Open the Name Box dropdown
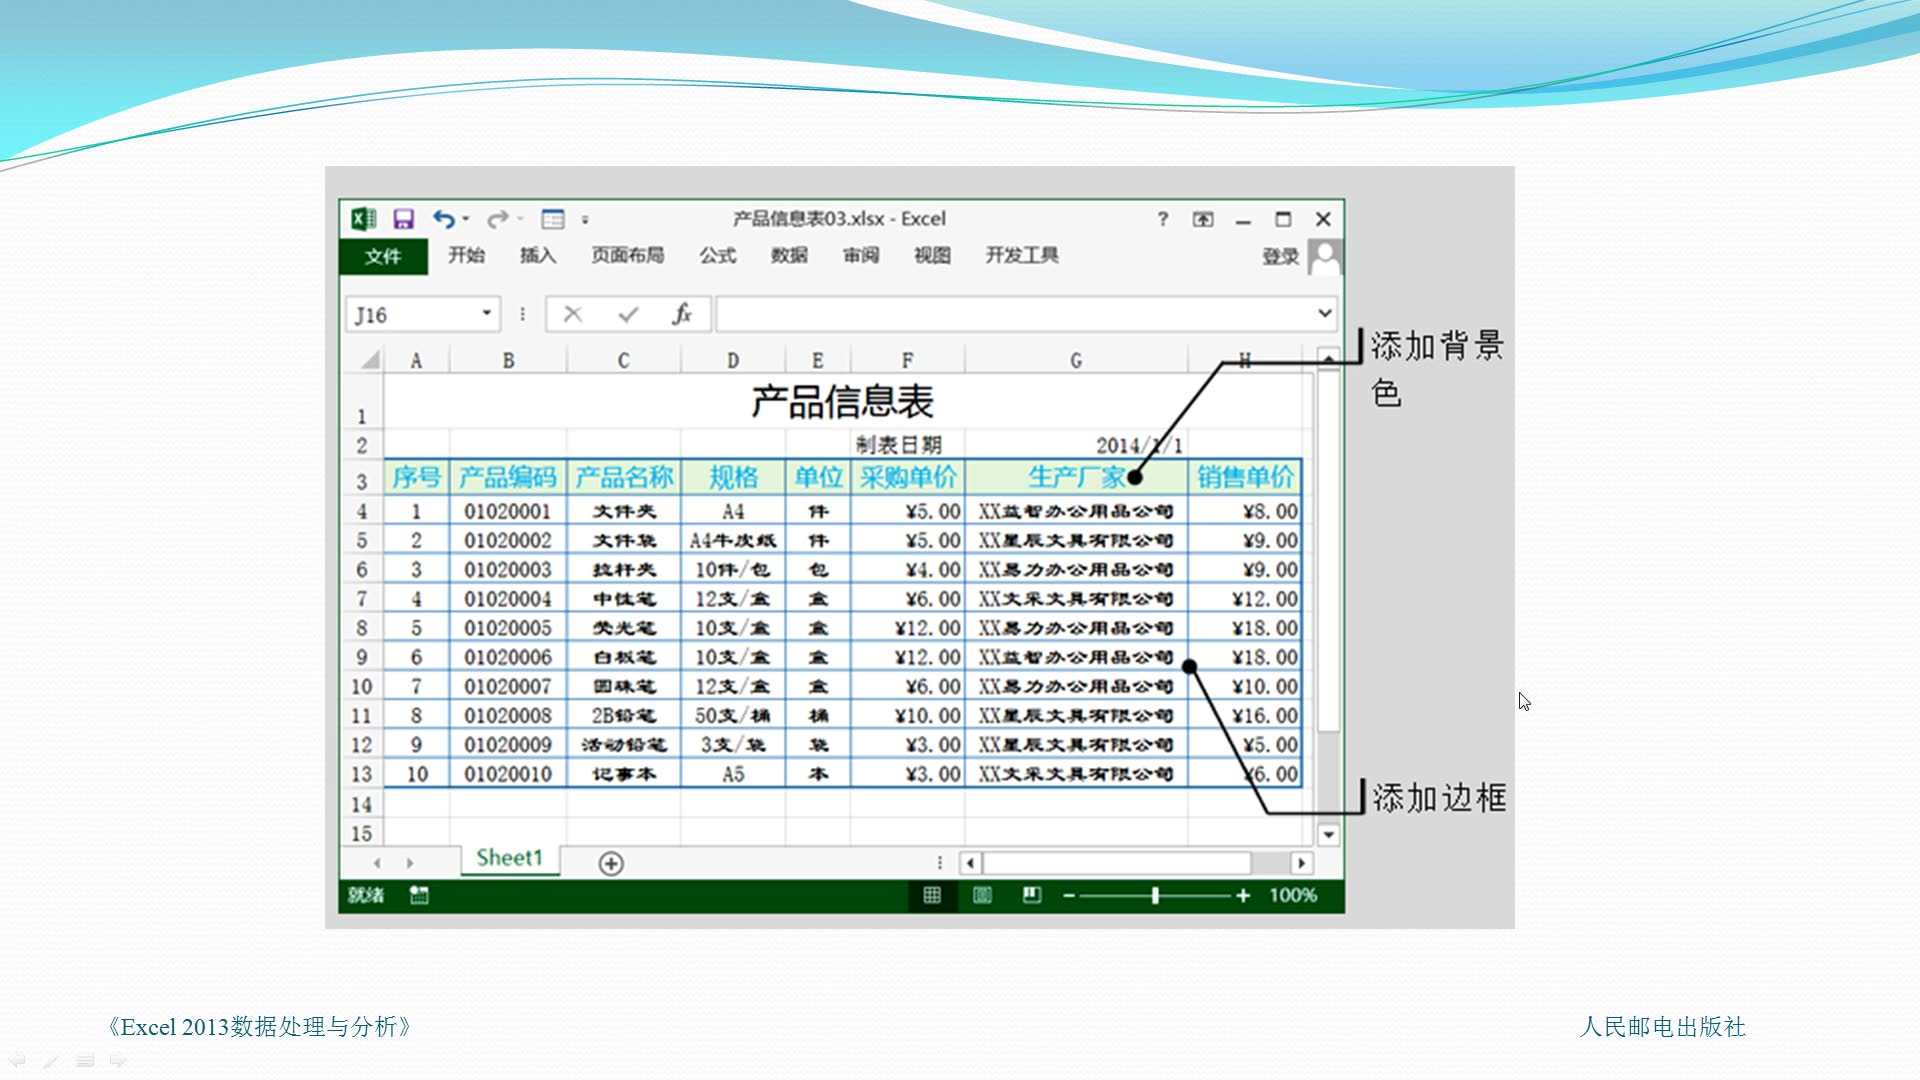The height and width of the screenshot is (1080, 1920). coord(487,313)
